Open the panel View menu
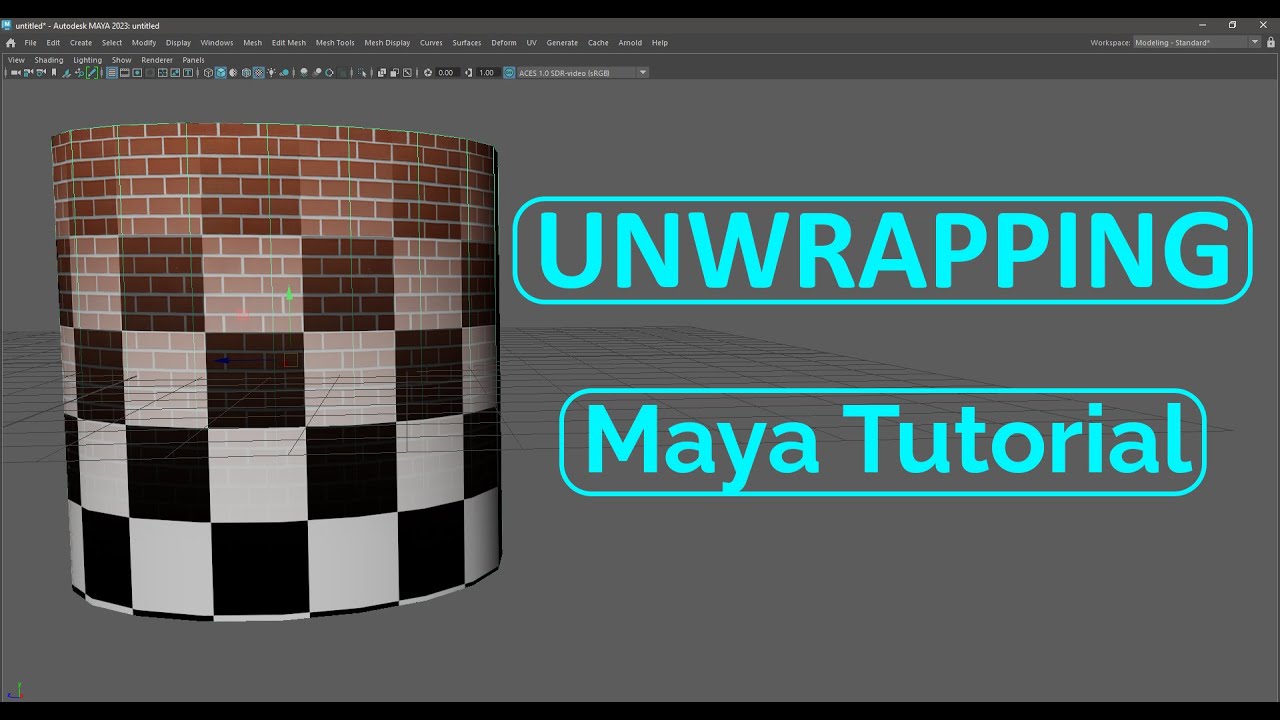This screenshot has height=720, width=1280. (x=16, y=60)
